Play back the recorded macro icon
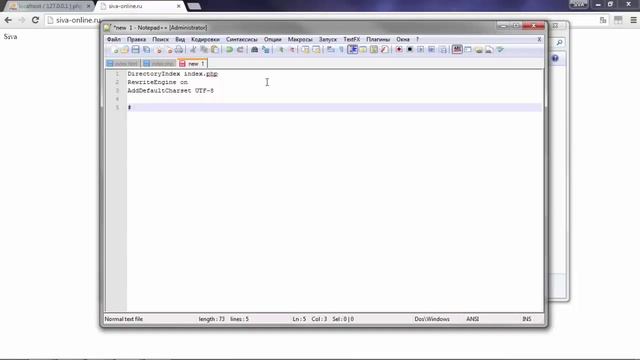This screenshot has width=640, height=360. click(x=420, y=50)
